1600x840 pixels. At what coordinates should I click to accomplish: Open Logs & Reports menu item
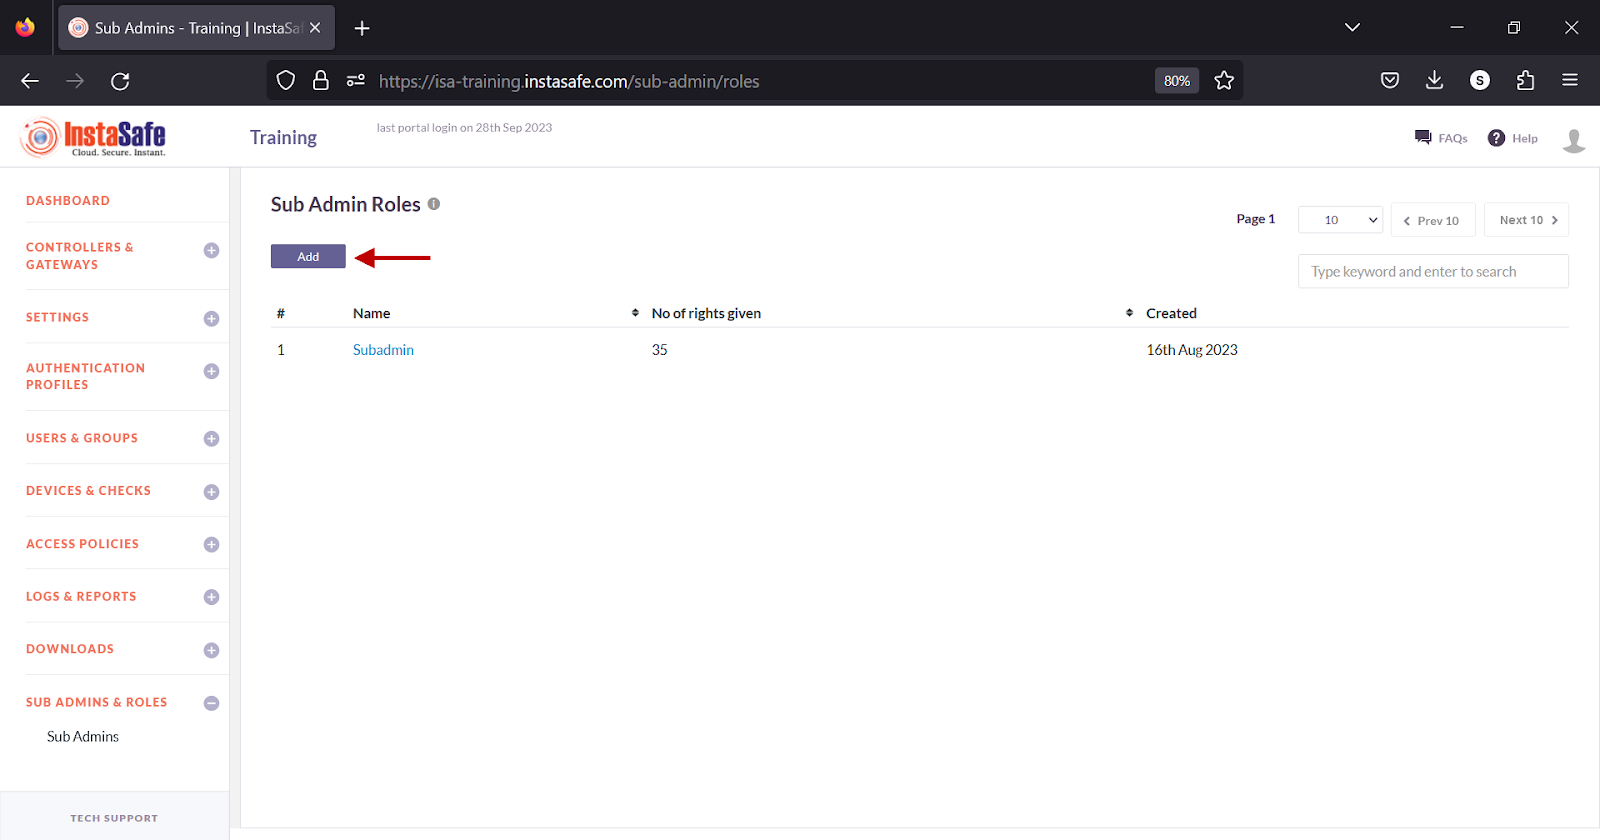pos(81,596)
